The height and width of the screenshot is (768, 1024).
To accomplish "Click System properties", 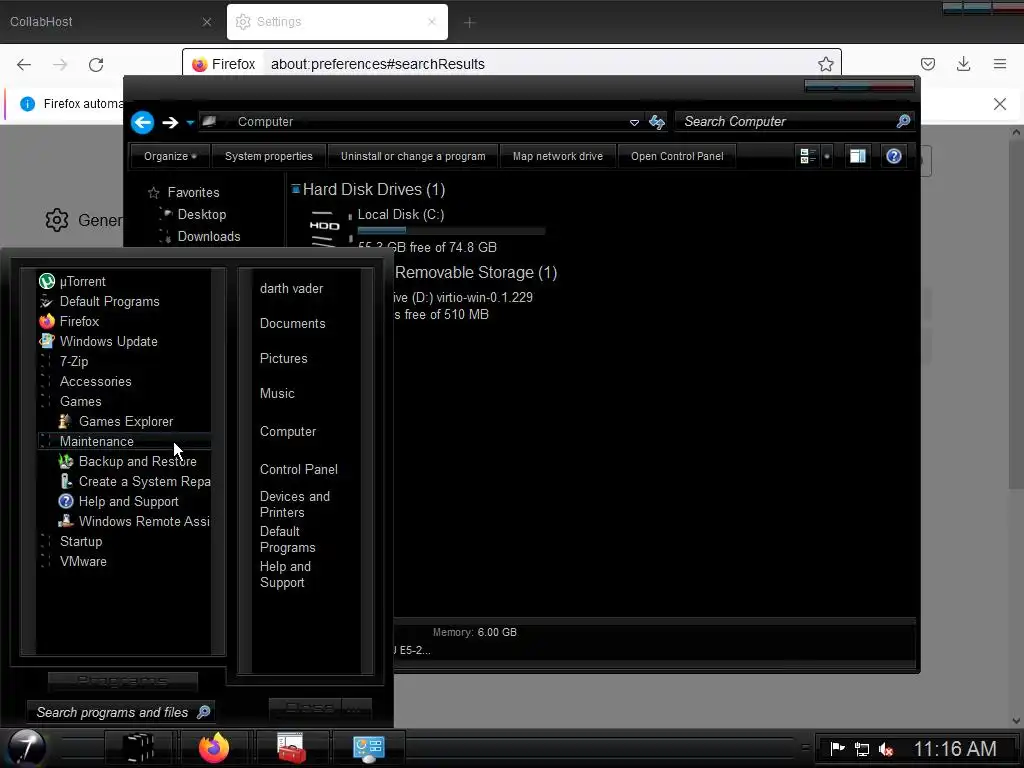I will coord(268,156).
